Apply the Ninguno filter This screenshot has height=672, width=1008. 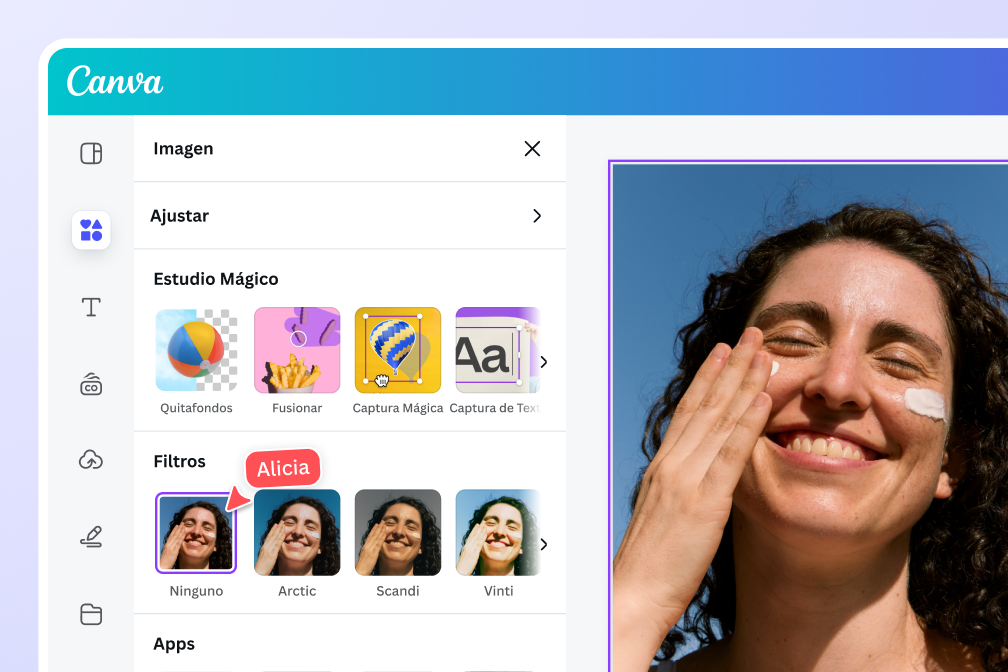point(196,532)
